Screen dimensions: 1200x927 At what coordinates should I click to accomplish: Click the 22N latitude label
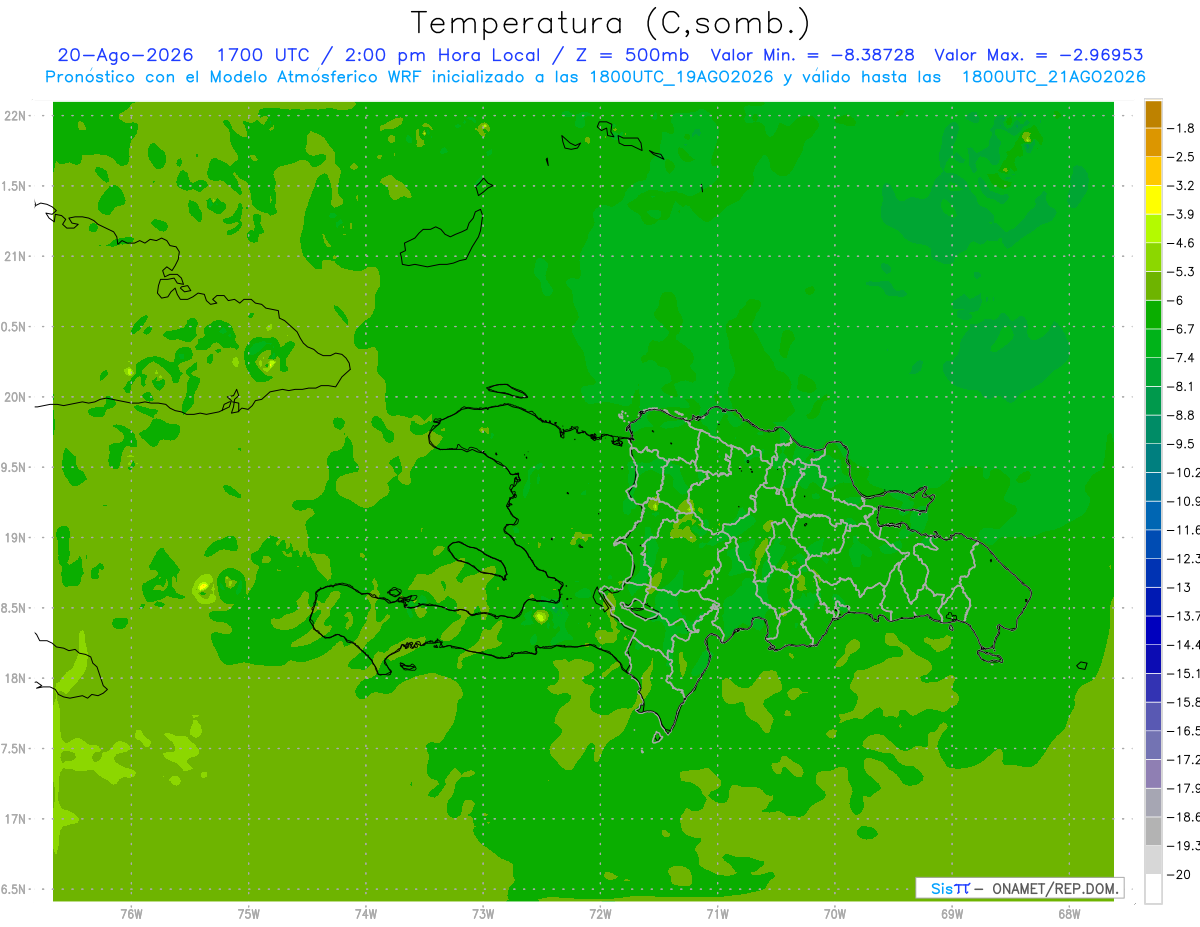coord(14,116)
